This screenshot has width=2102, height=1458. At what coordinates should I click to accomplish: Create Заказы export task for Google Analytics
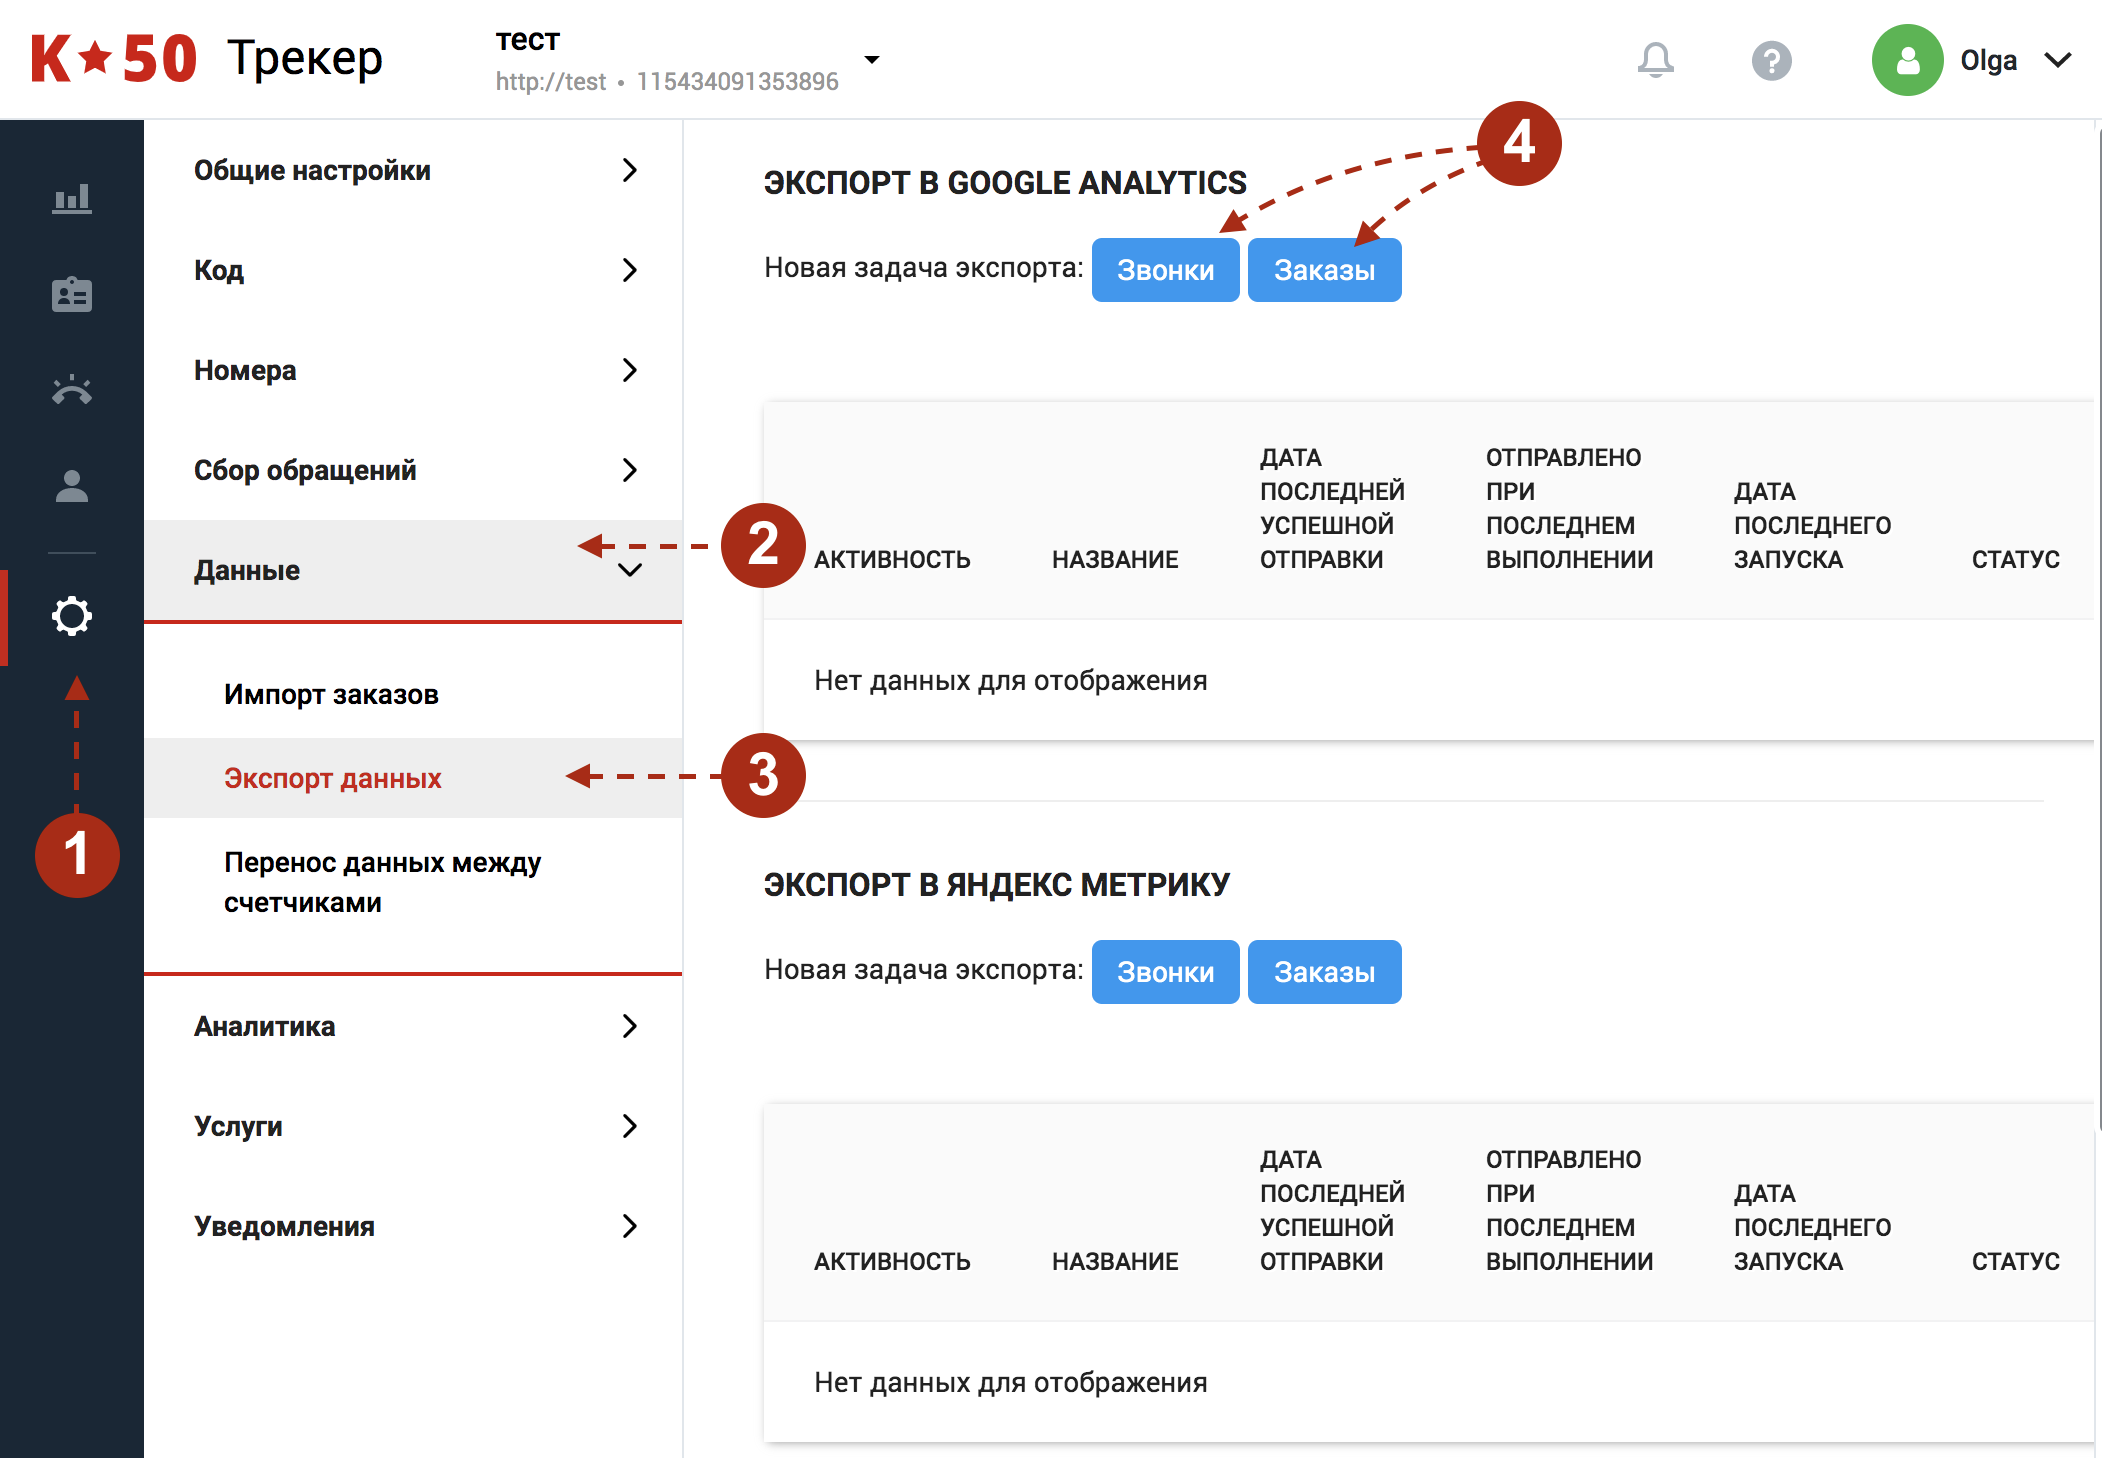[1324, 270]
